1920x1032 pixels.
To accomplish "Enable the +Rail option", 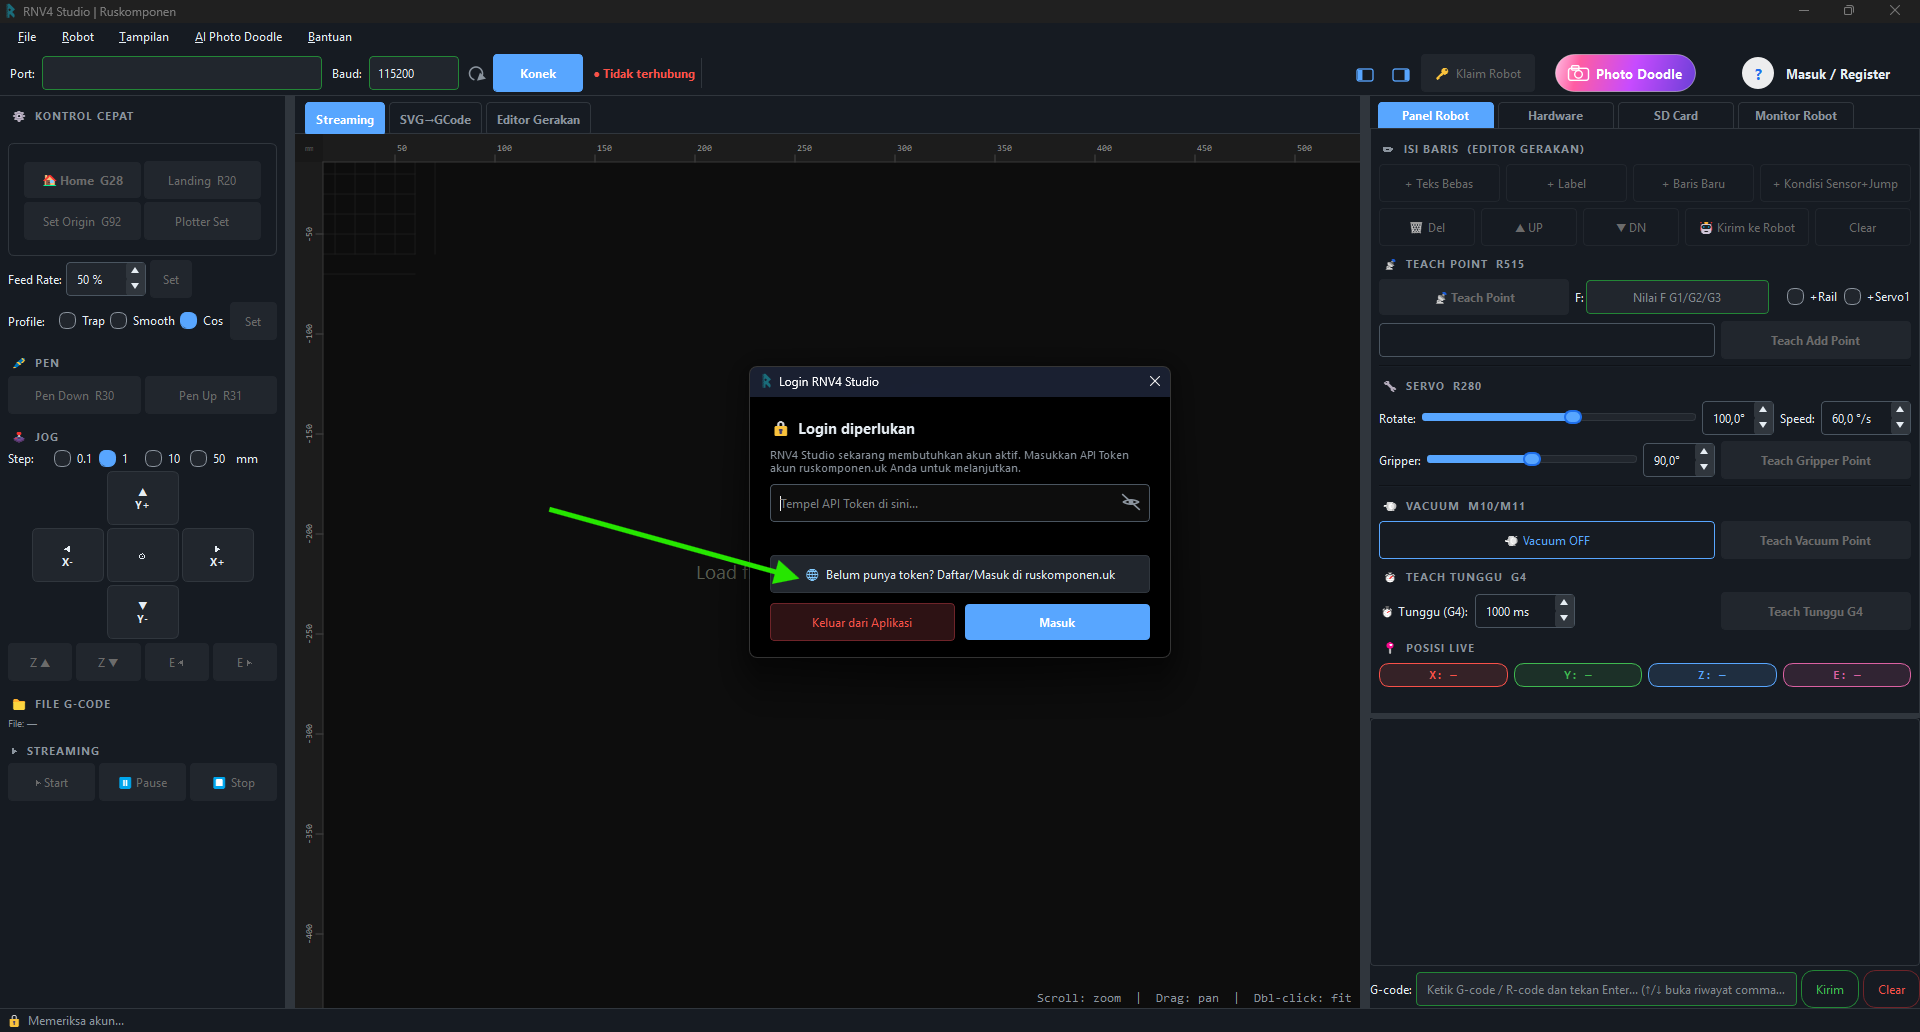I will [1796, 297].
